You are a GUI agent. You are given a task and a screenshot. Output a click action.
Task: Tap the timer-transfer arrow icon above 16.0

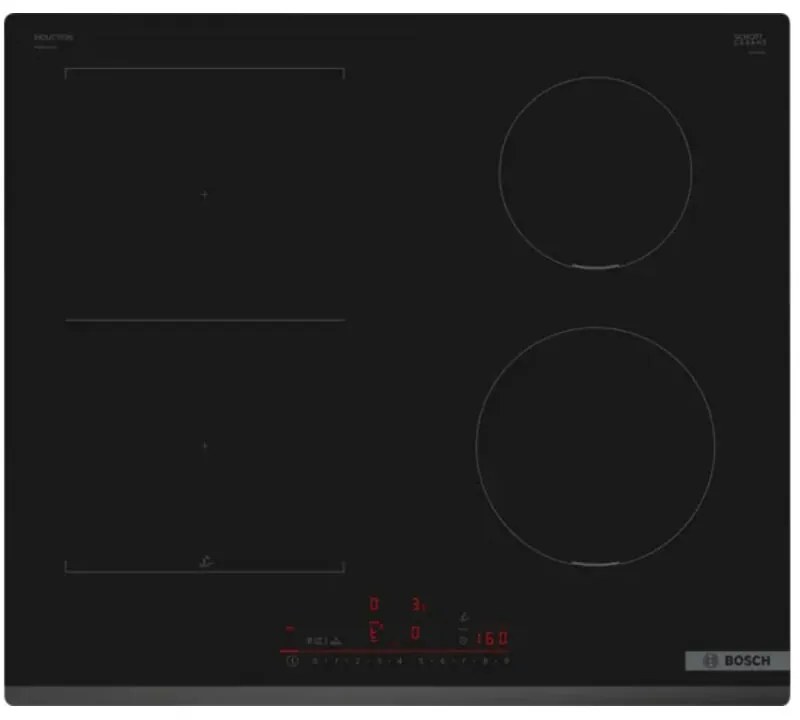[463, 618]
